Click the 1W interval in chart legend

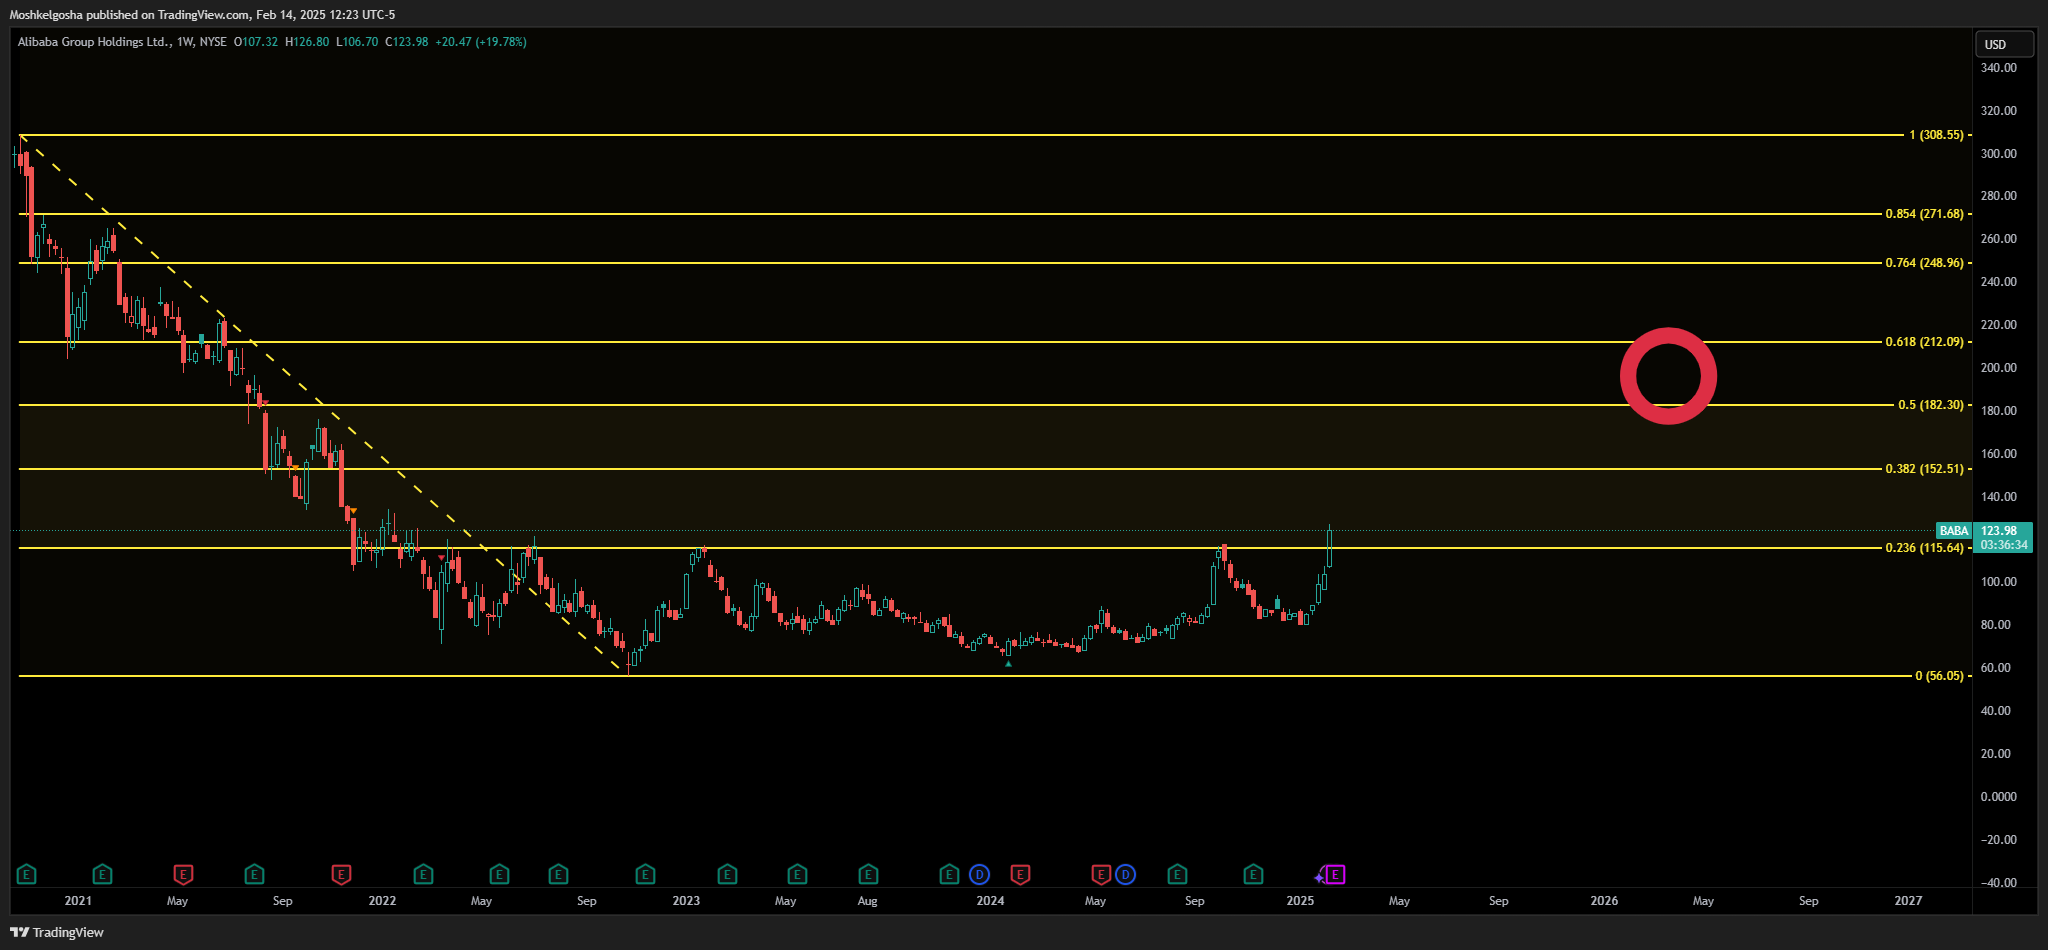coord(184,42)
